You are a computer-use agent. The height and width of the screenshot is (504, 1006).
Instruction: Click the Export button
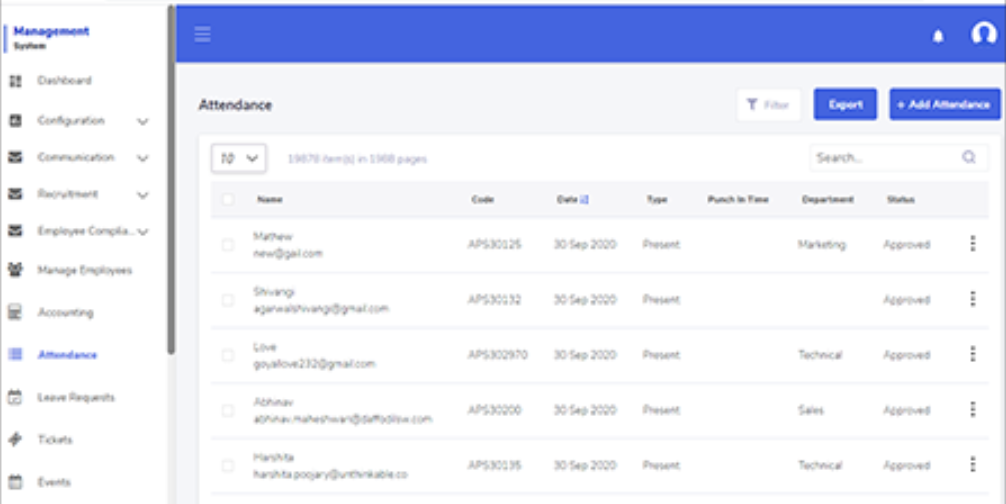tap(845, 105)
